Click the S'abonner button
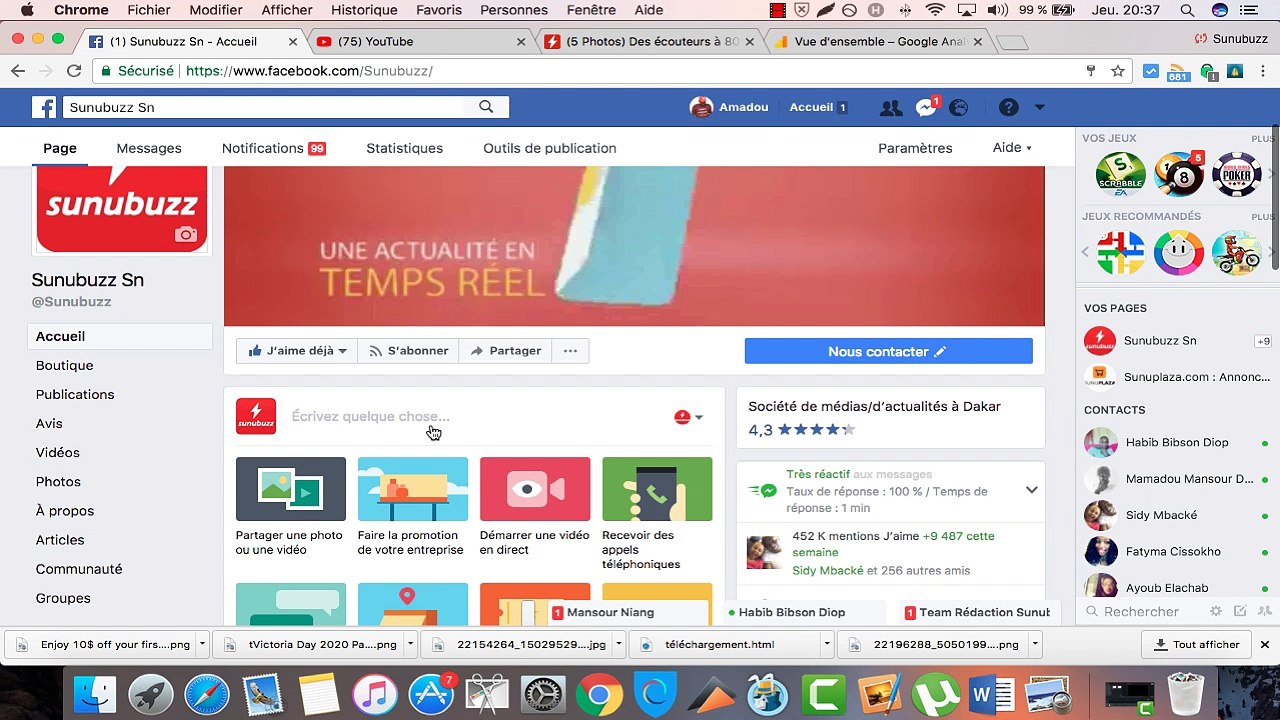 click(408, 351)
